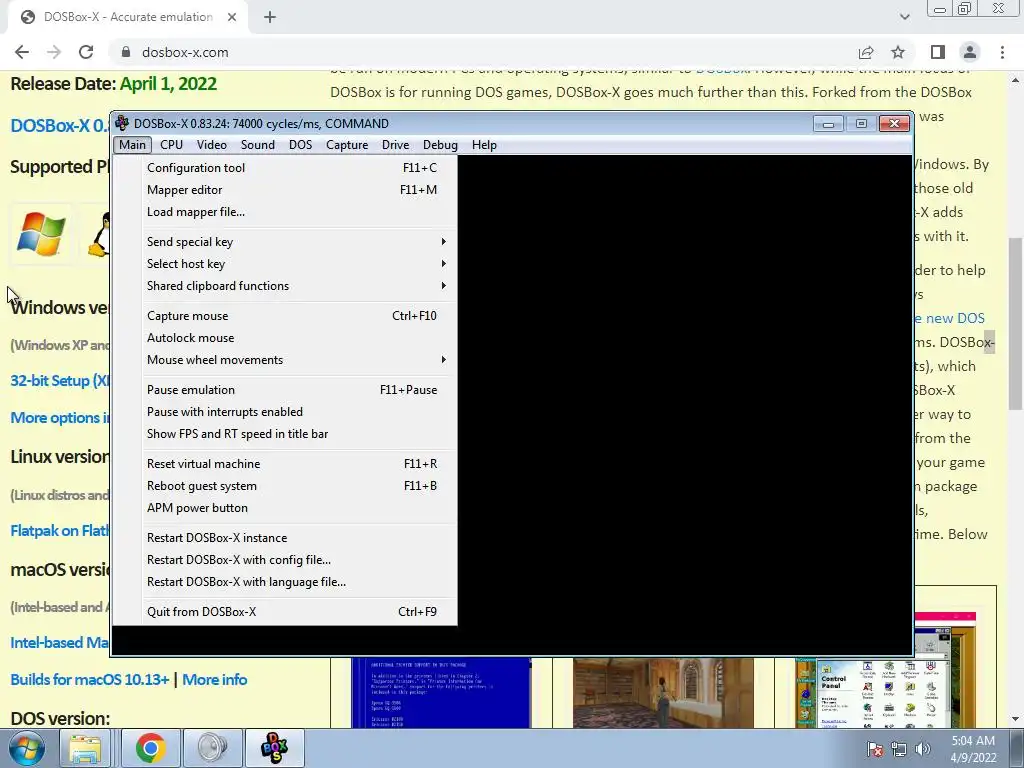Expand Select host key submenu
The image size is (1024, 768).
(285, 264)
